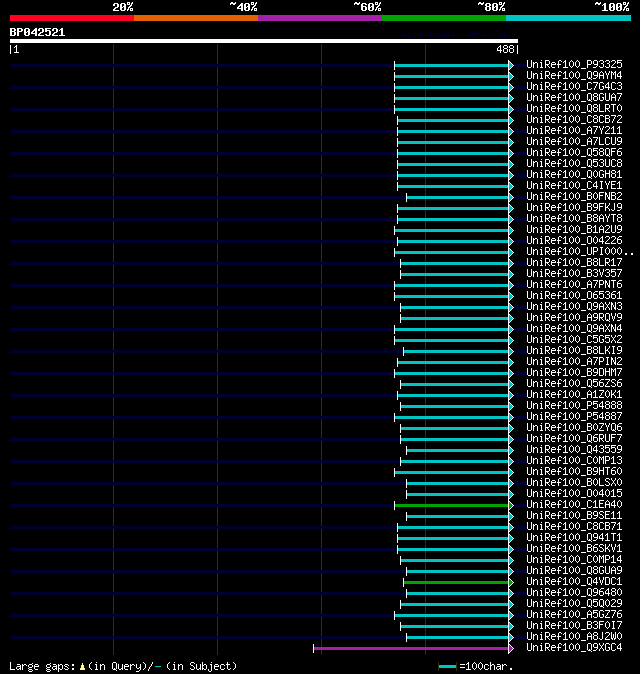
Task: Select hit label UniRef100_A8J2W0
Action: tap(574, 637)
